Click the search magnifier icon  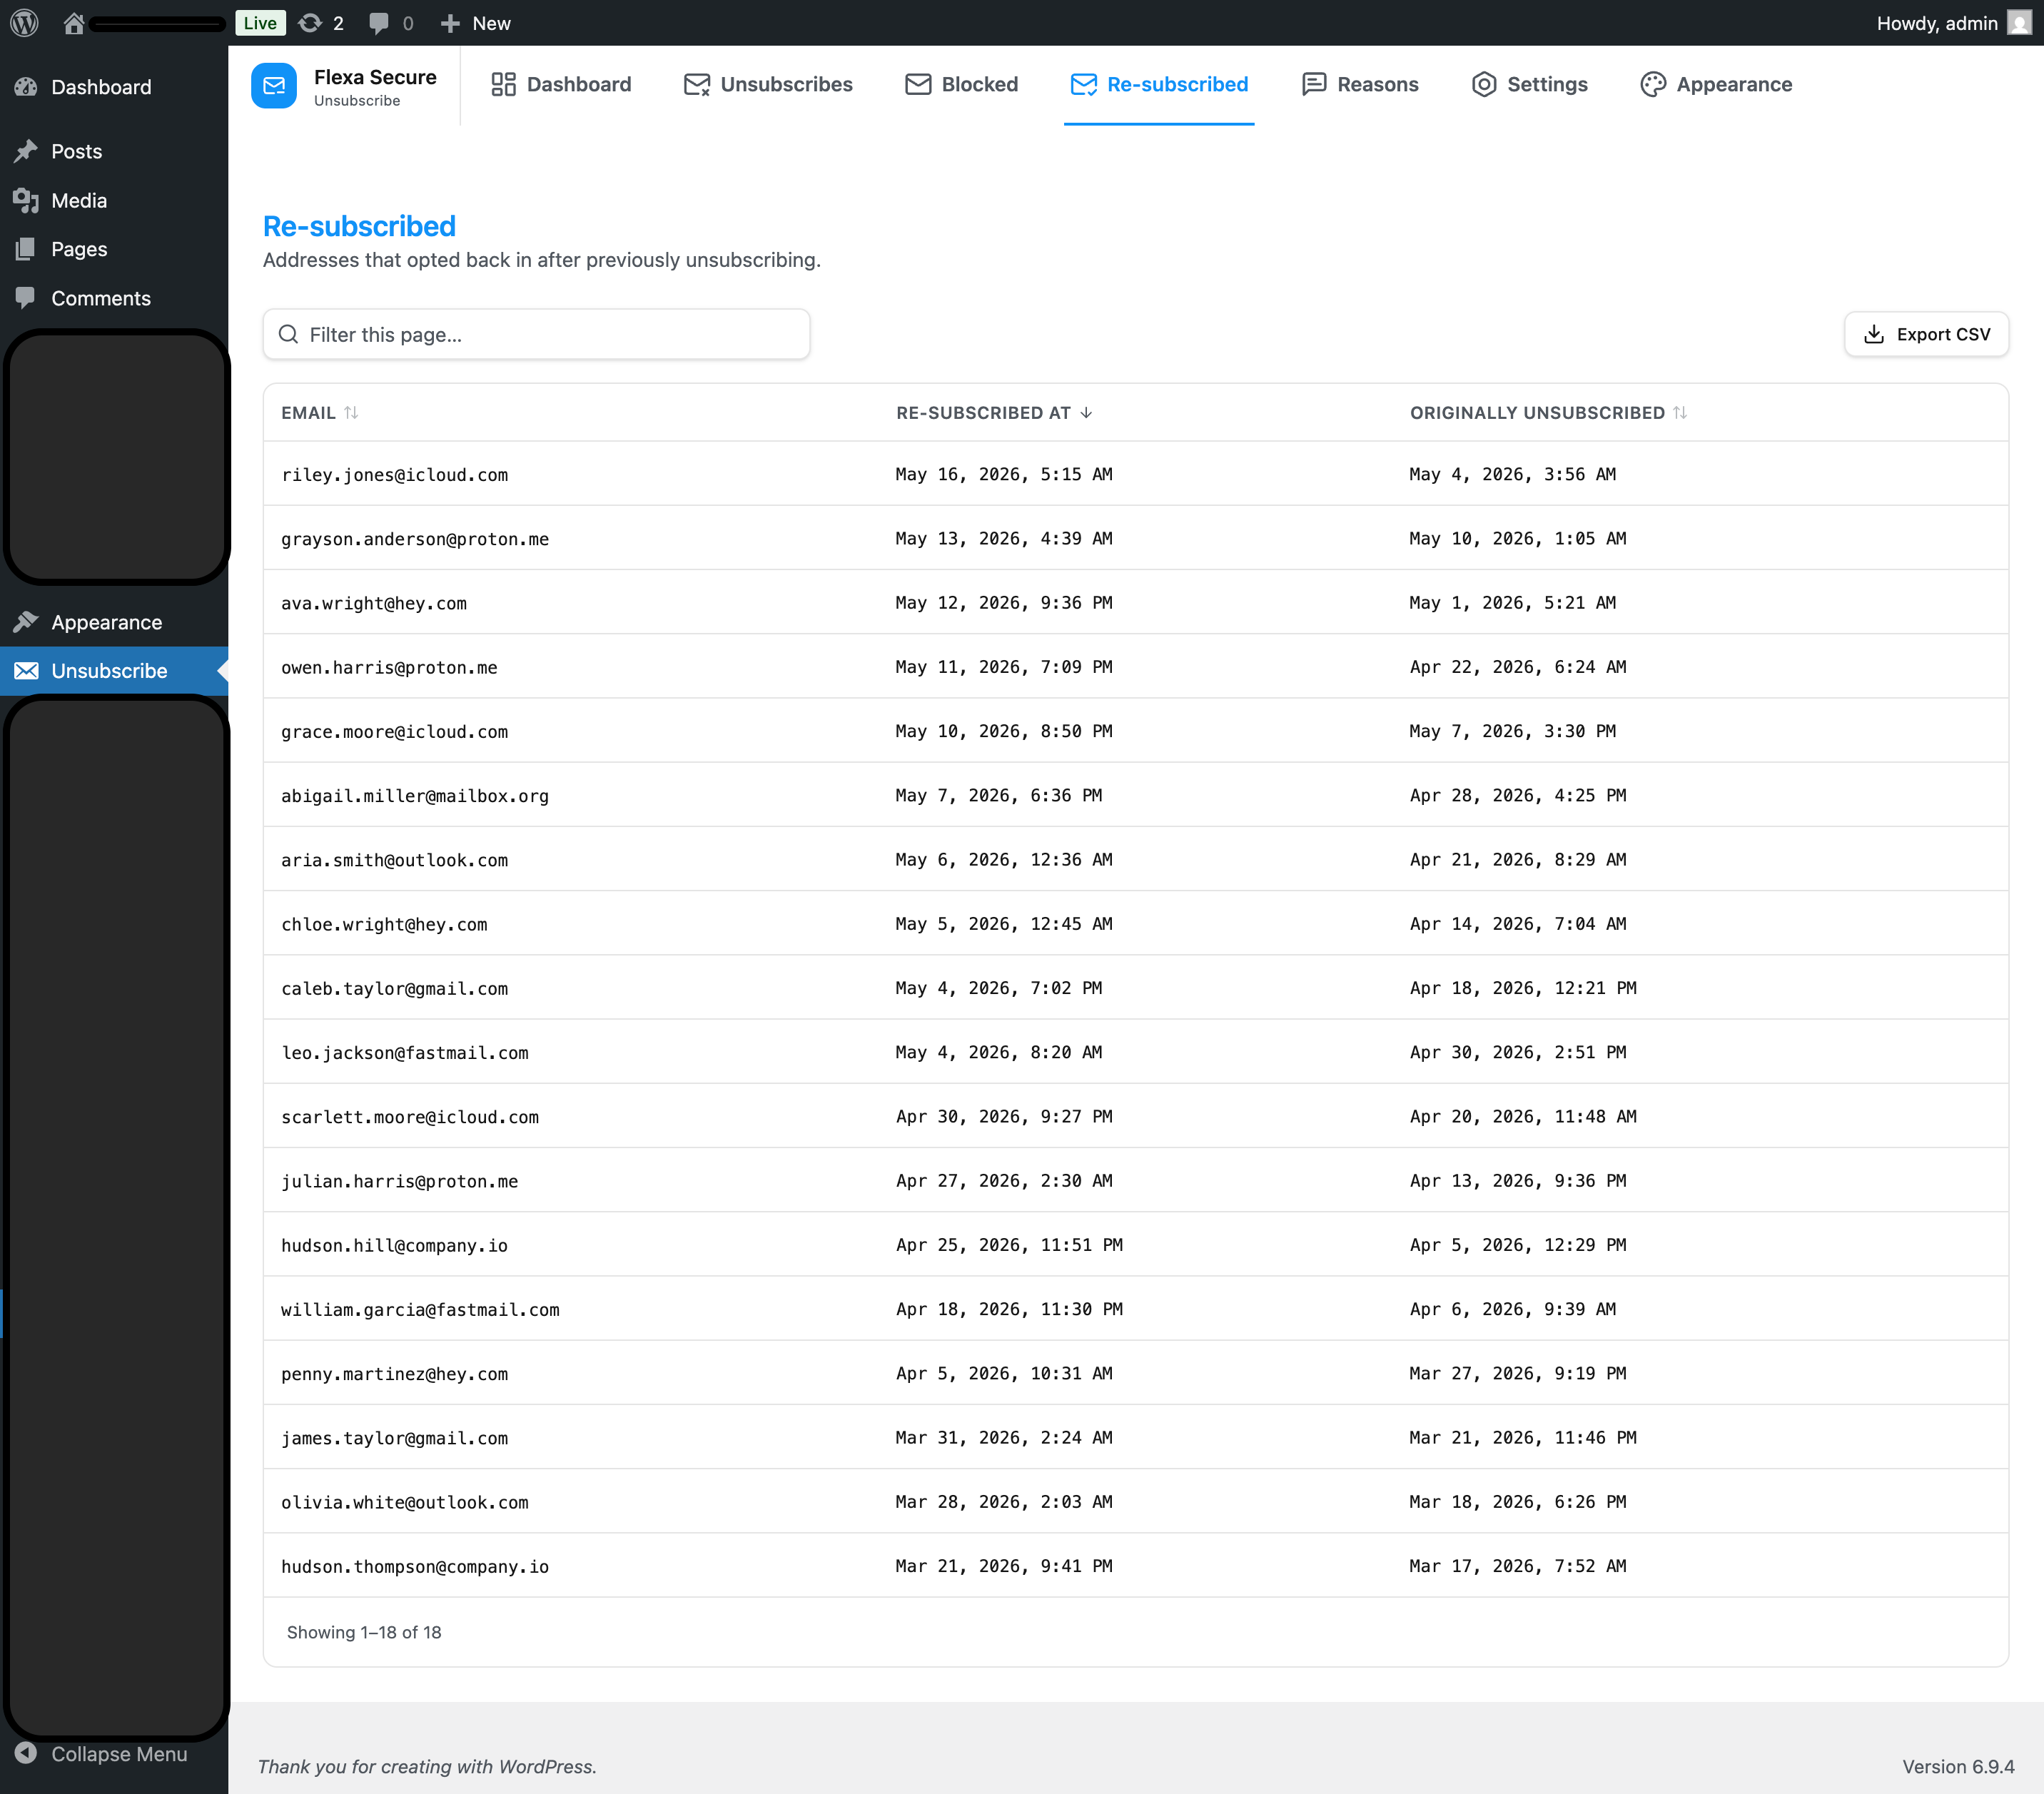(x=288, y=334)
